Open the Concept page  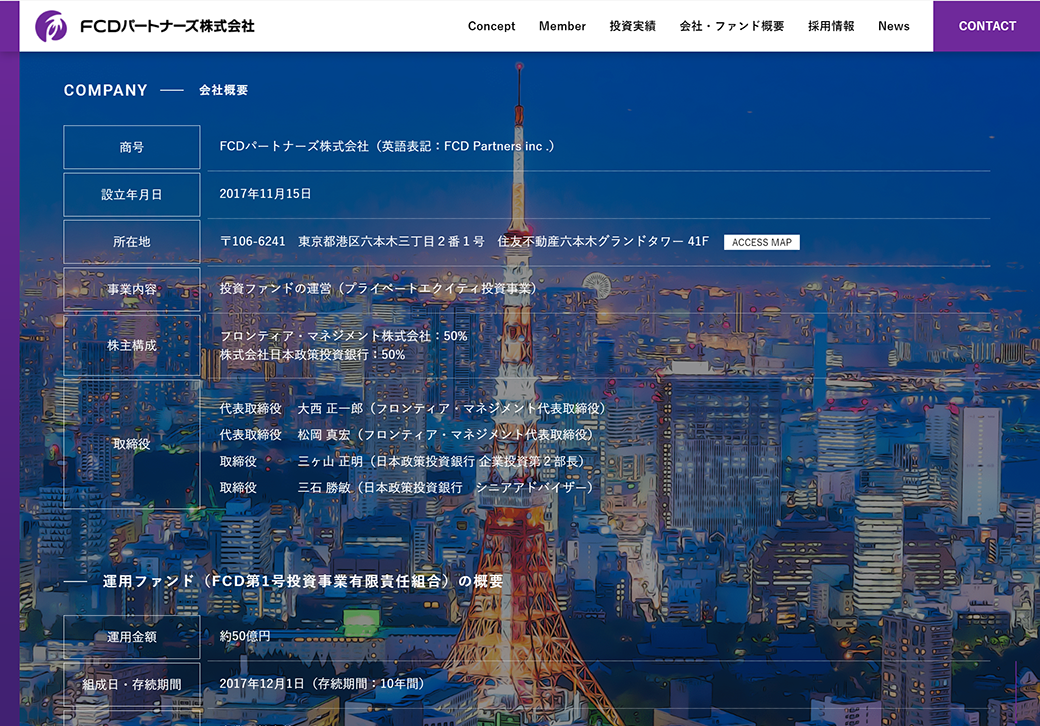click(491, 26)
